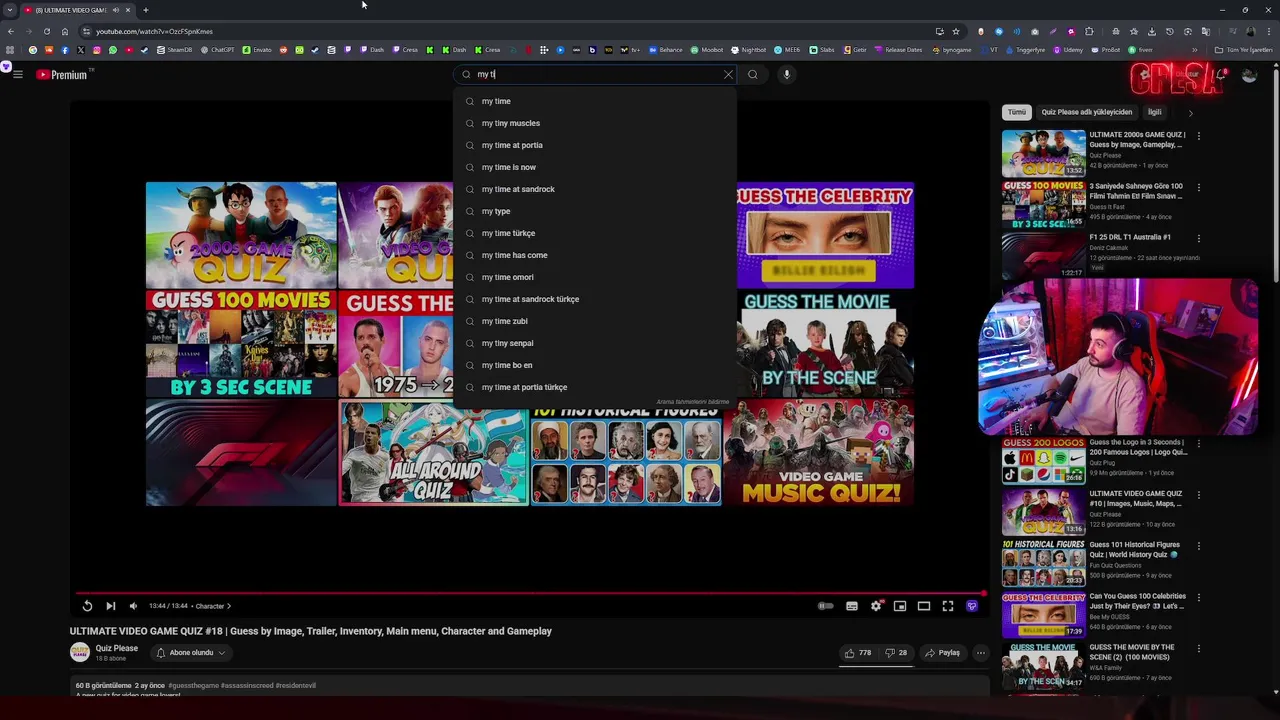Click the Video Game Music Quiz end-screen card

pos(819,453)
